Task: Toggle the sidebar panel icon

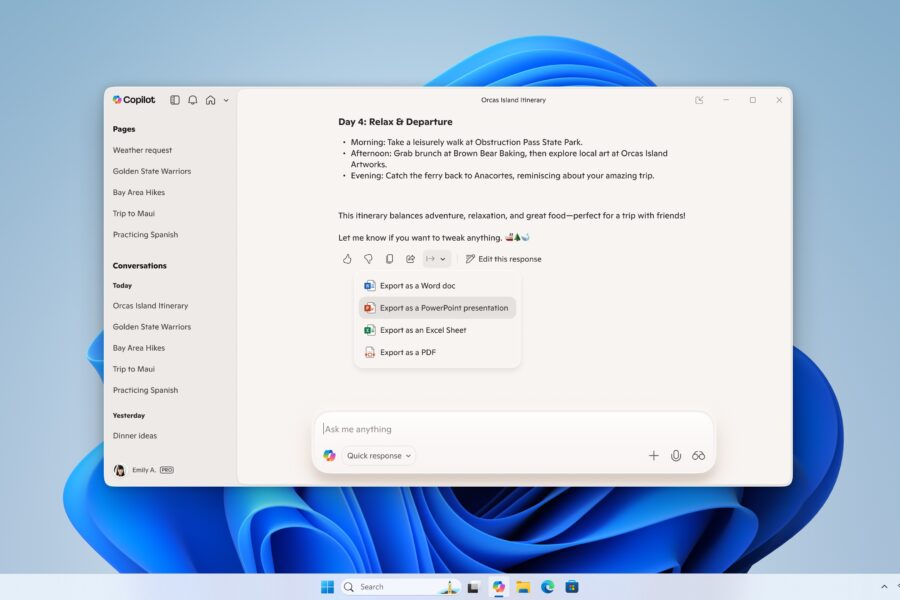Action: (175, 100)
